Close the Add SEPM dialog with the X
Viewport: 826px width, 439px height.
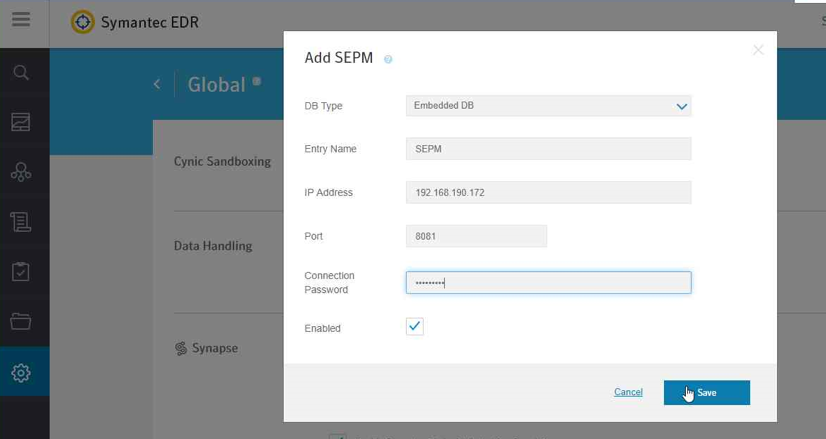(758, 50)
